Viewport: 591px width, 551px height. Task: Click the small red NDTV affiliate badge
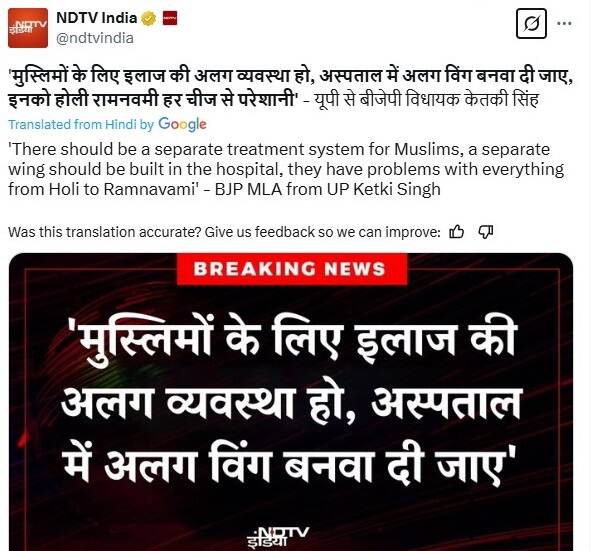tap(170, 18)
